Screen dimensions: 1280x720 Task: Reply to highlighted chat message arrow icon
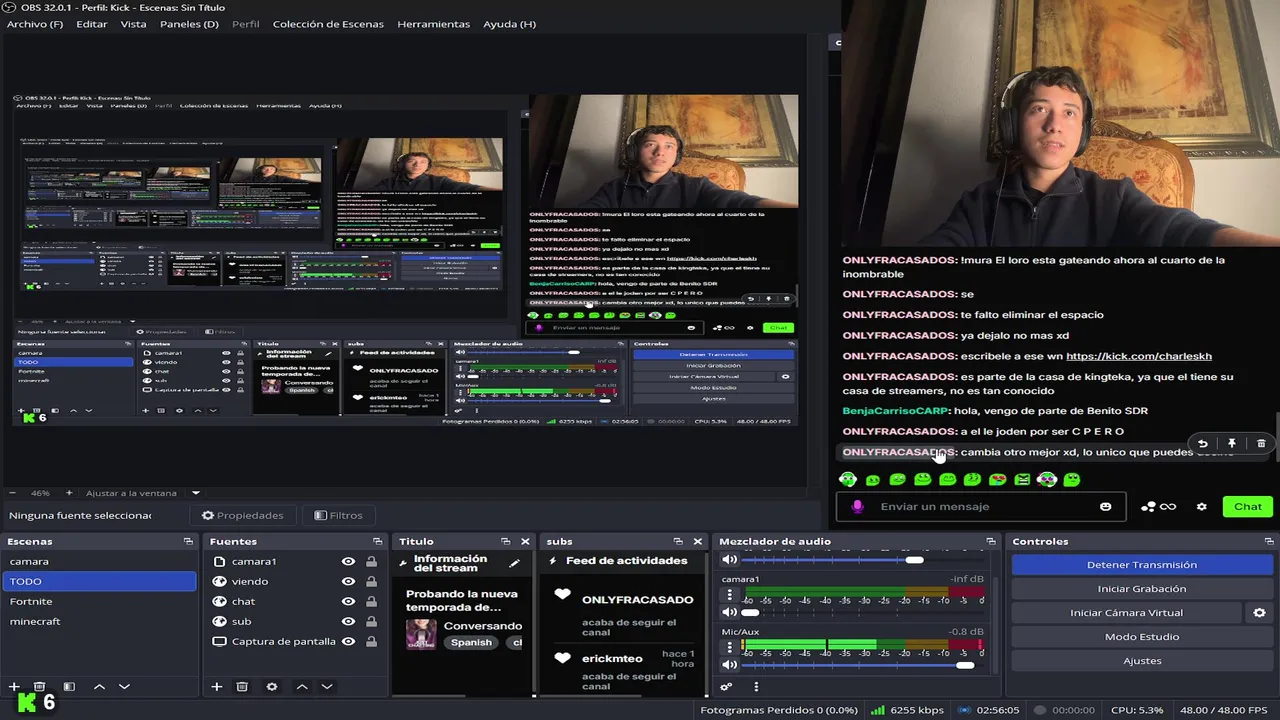[x=1203, y=443]
